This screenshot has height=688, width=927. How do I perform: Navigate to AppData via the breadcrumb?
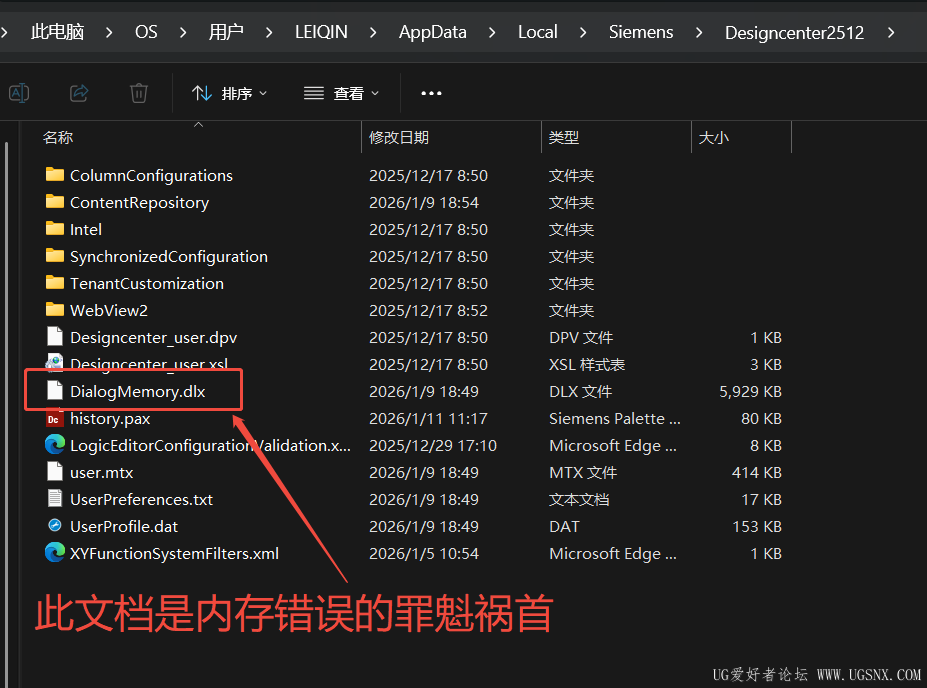[432, 31]
